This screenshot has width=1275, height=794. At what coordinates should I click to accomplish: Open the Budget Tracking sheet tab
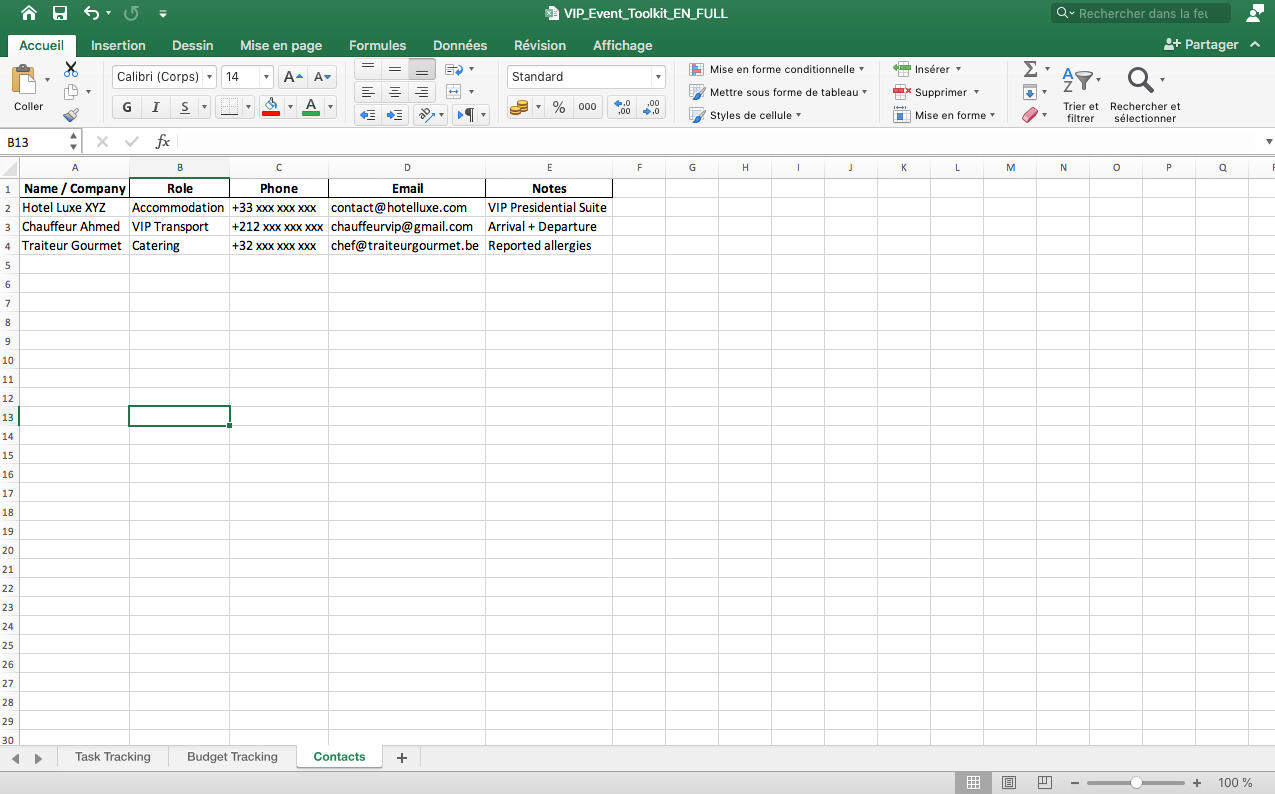pos(232,757)
